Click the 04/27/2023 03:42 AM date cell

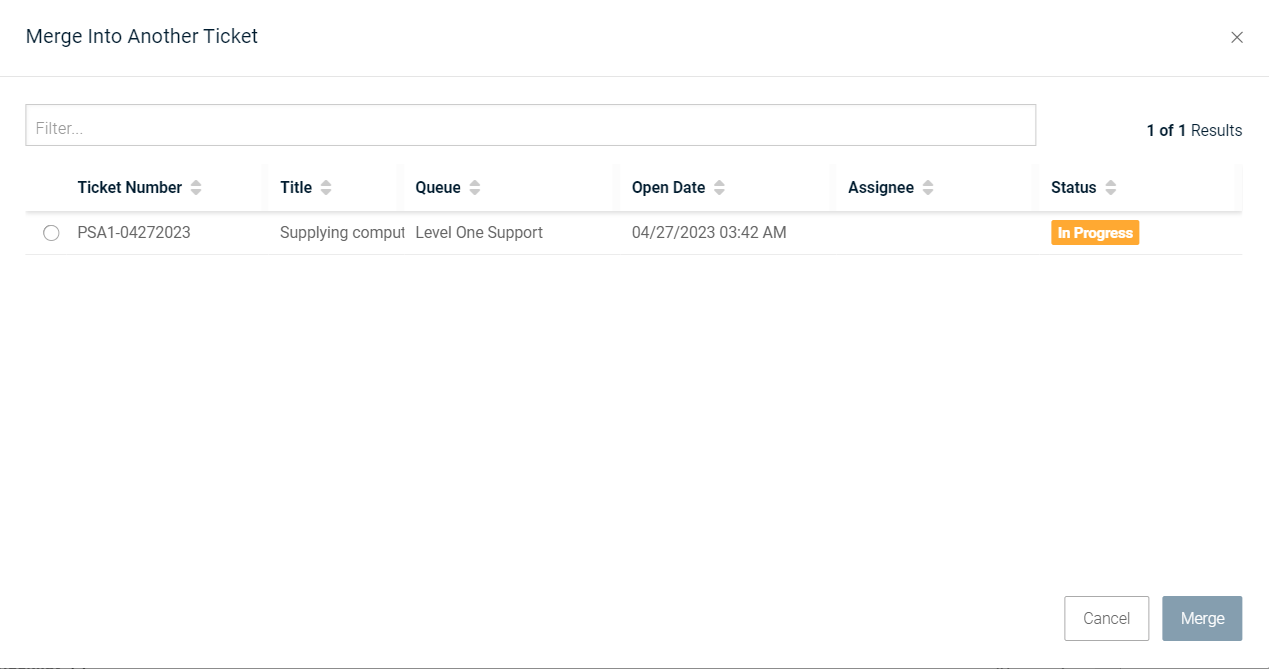(x=709, y=233)
